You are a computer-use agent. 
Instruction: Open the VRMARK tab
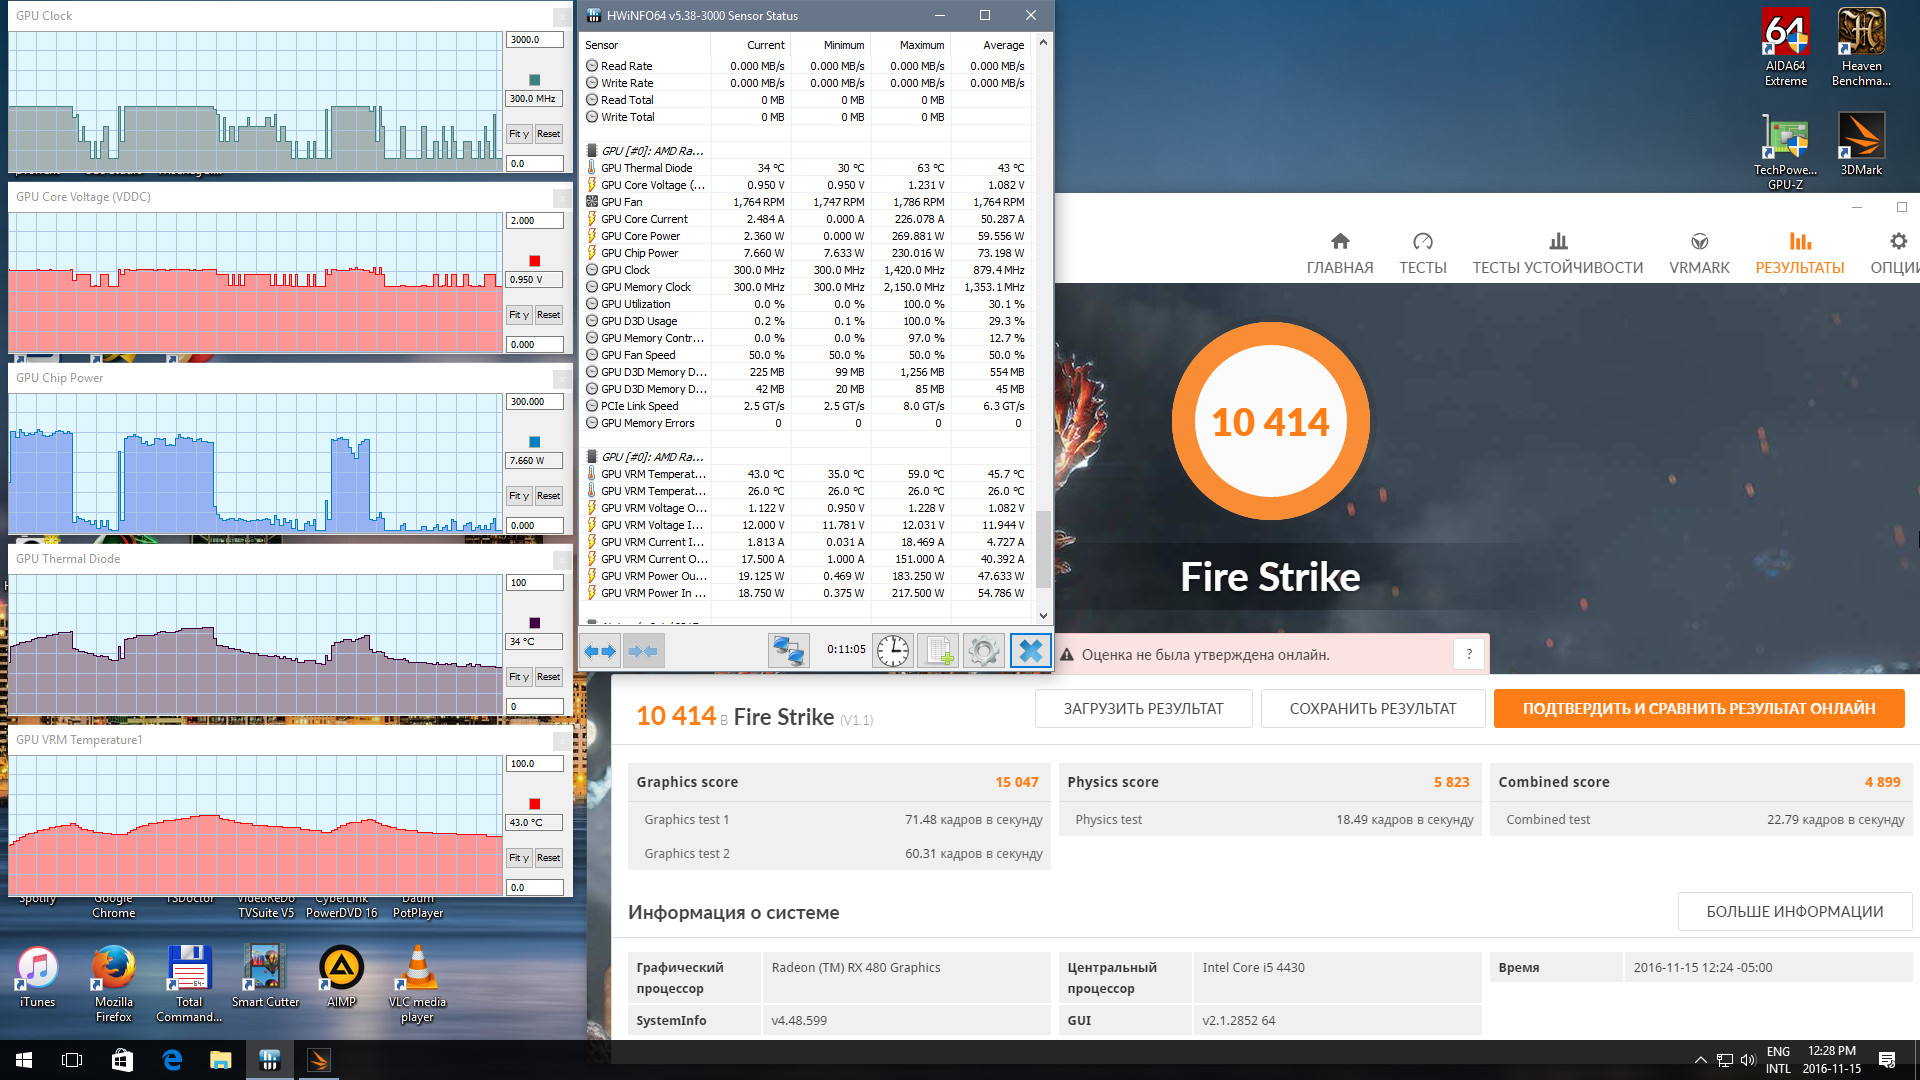point(1698,253)
